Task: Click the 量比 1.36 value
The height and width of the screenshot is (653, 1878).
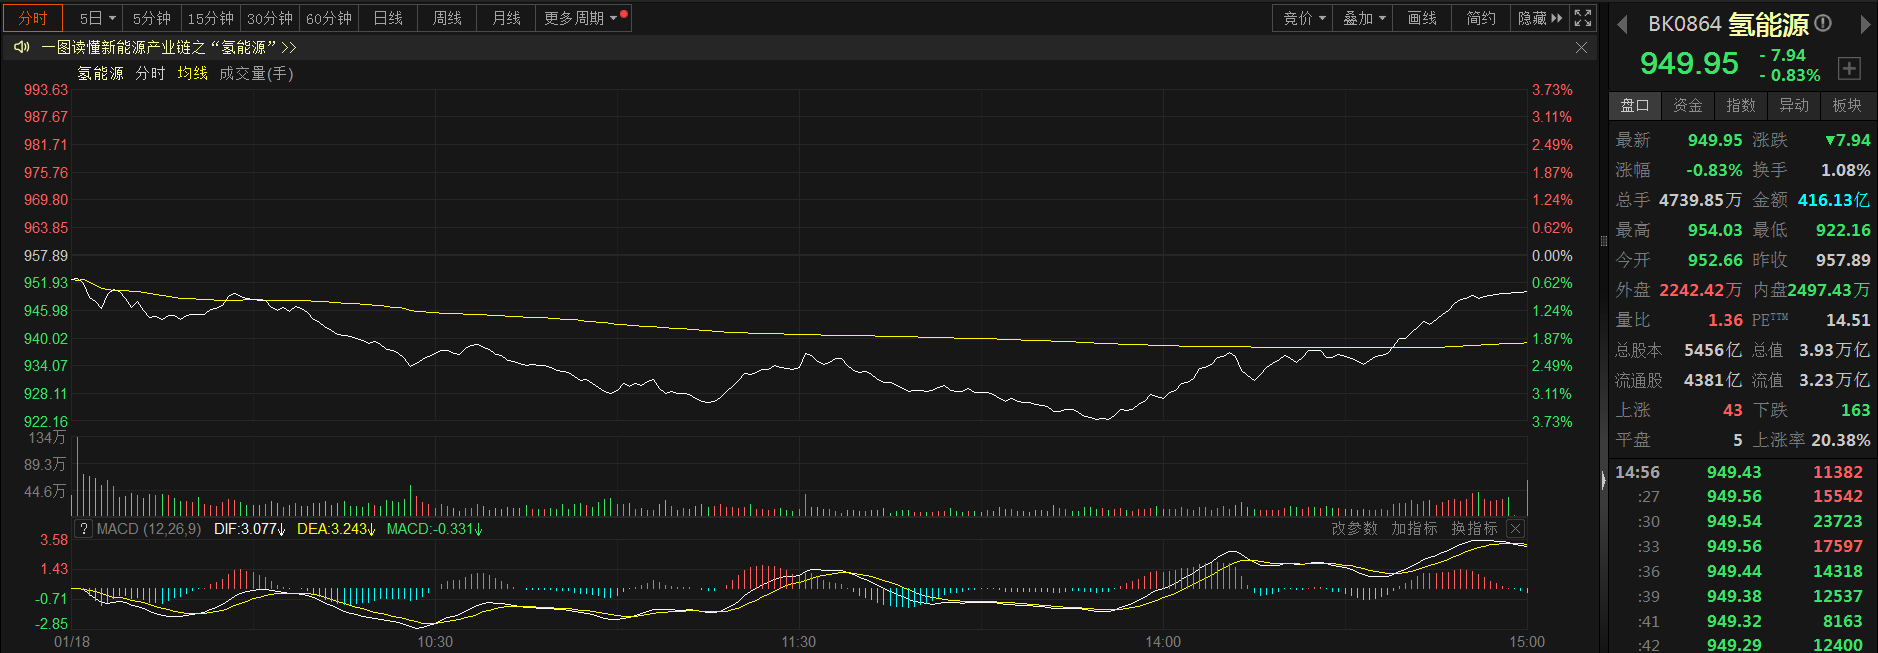Action: coord(1725,320)
